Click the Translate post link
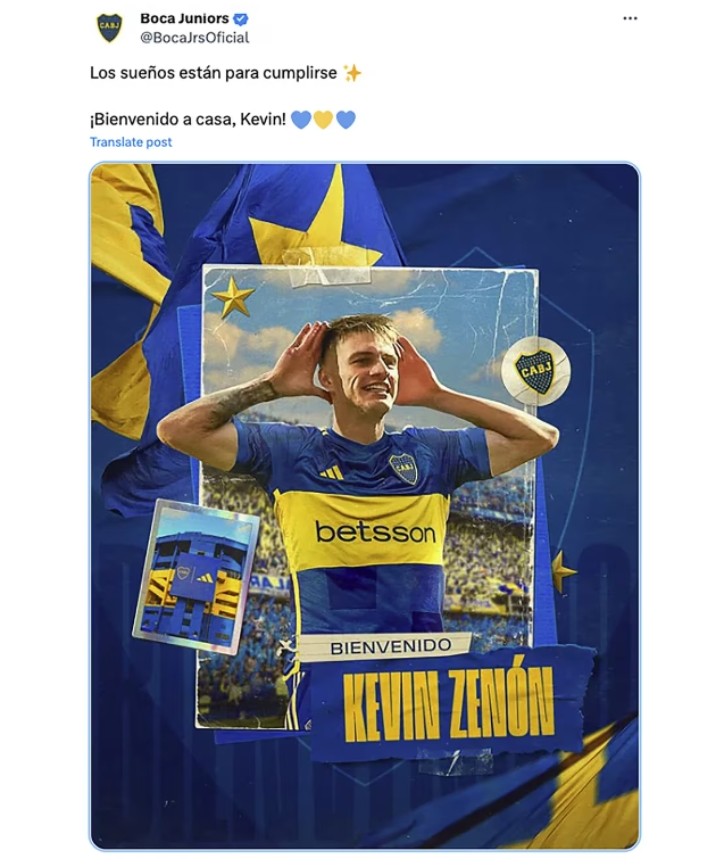This screenshot has width=720, height=868. [131, 142]
